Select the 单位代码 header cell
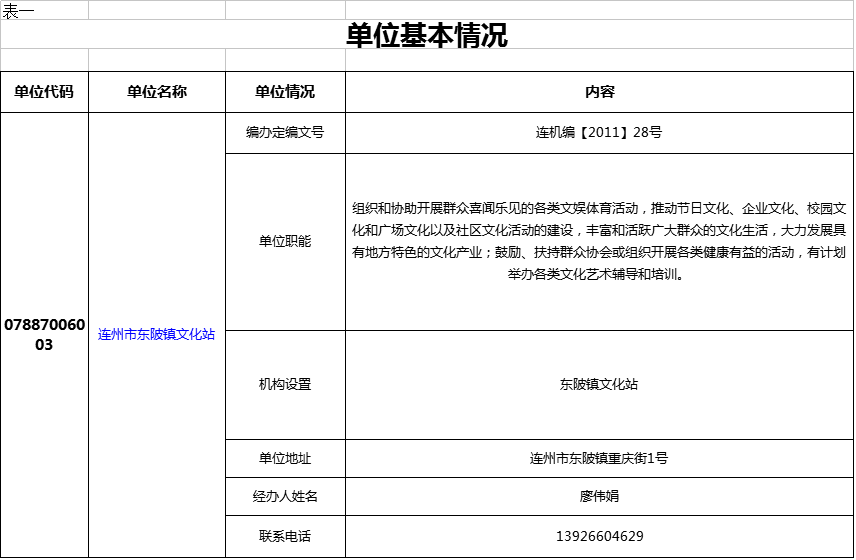The width and height of the screenshot is (856, 560). tap(44, 92)
